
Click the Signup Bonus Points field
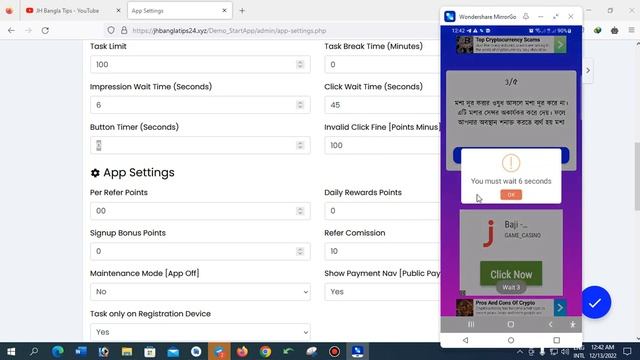pos(200,251)
